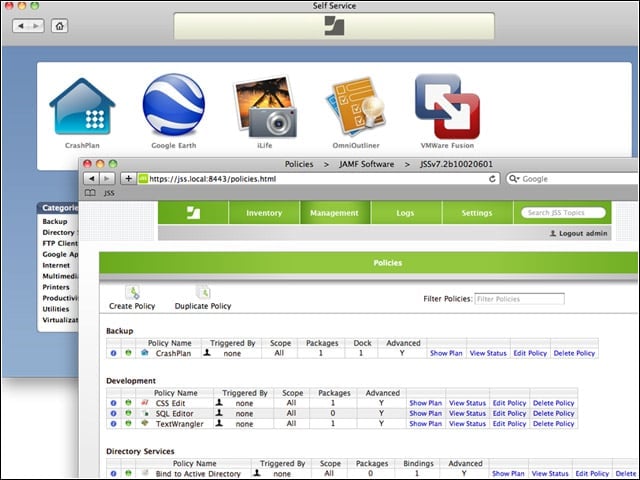Open the Management tab

point(335,213)
